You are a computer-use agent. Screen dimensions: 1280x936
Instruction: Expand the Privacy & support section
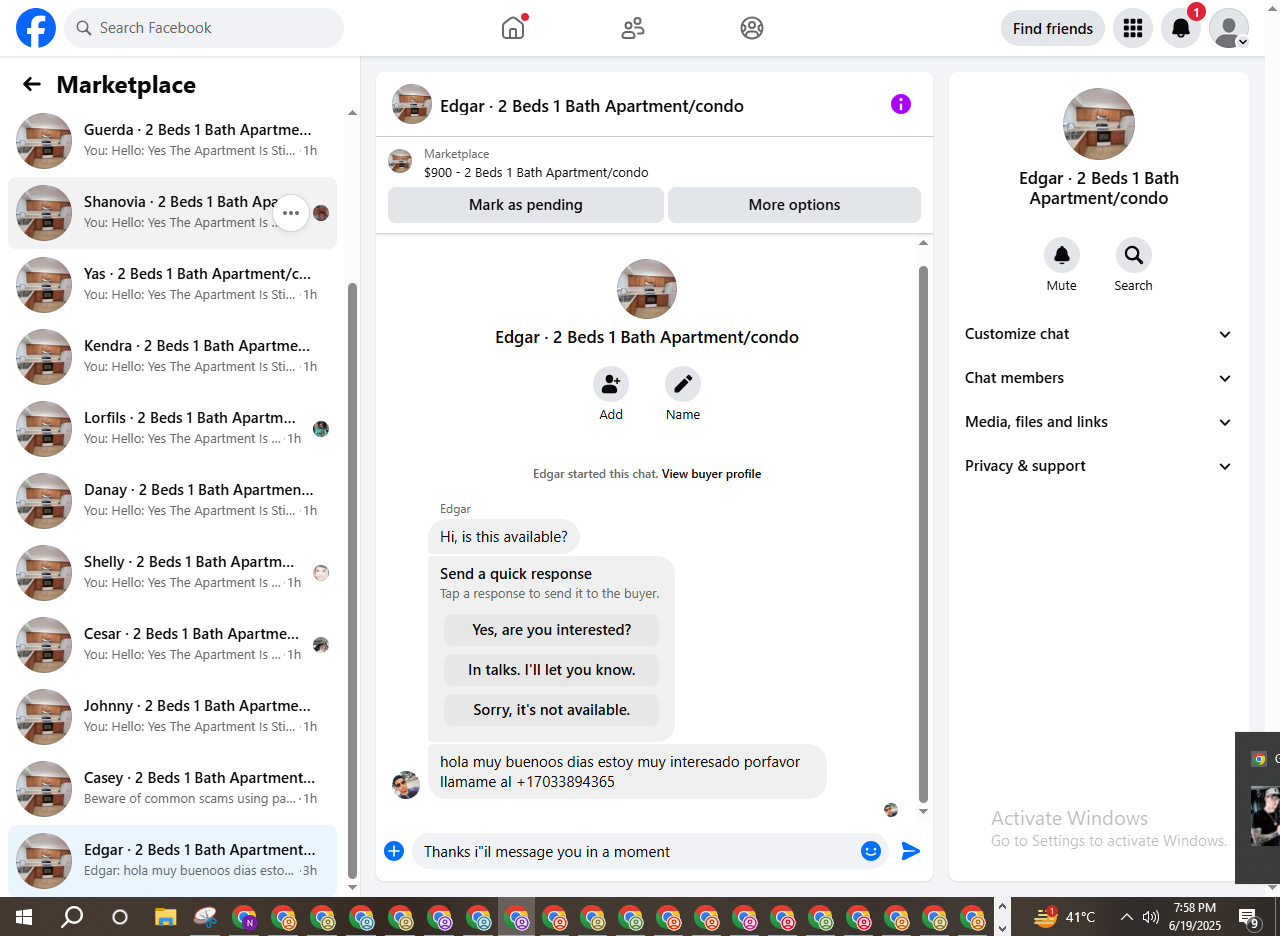click(1099, 466)
